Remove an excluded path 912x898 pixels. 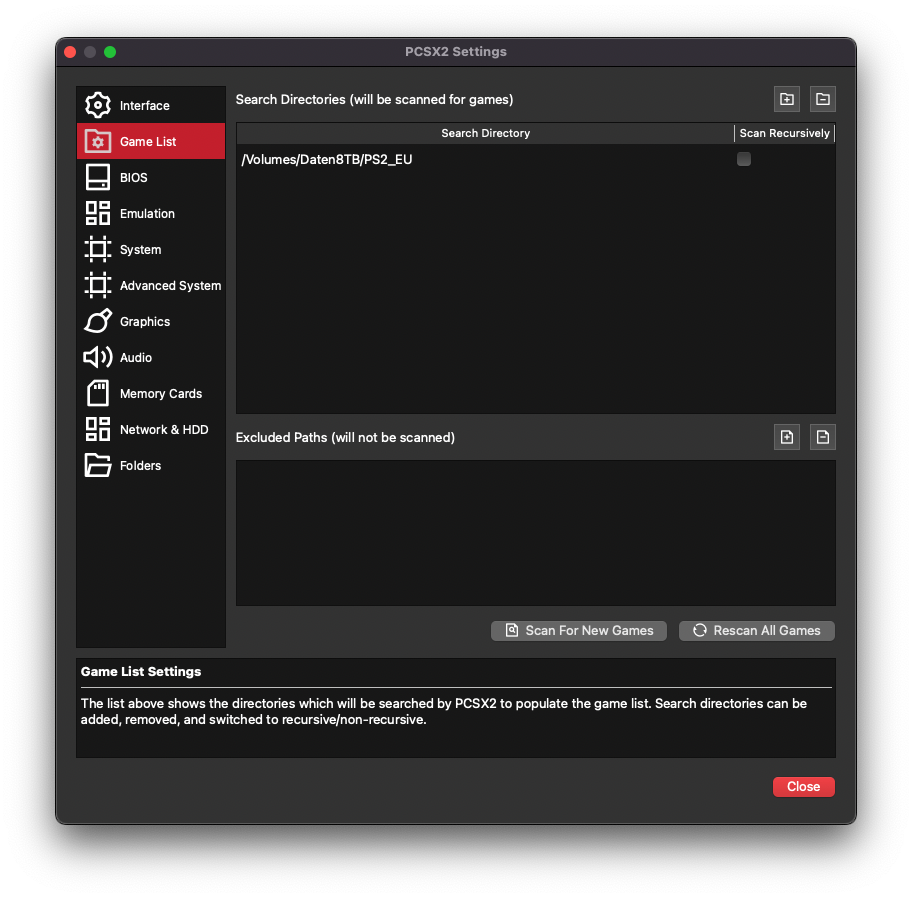[x=822, y=437]
